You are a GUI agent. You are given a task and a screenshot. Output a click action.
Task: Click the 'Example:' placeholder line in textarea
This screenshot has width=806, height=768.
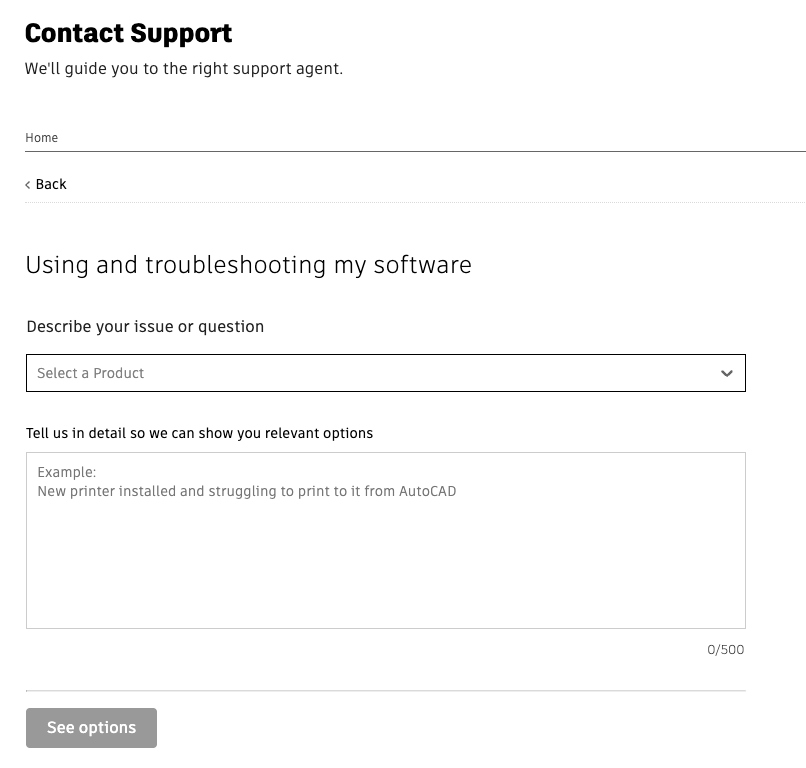pos(67,472)
